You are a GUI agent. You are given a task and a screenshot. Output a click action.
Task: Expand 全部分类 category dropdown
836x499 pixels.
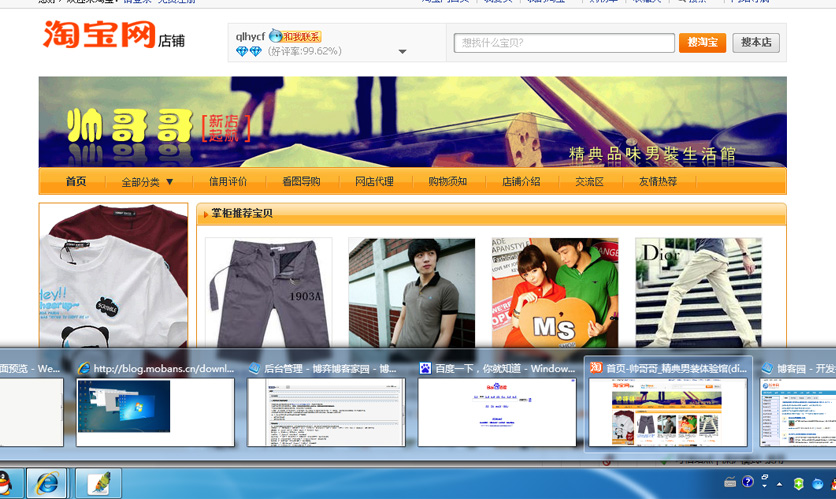(x=148, y=182)
